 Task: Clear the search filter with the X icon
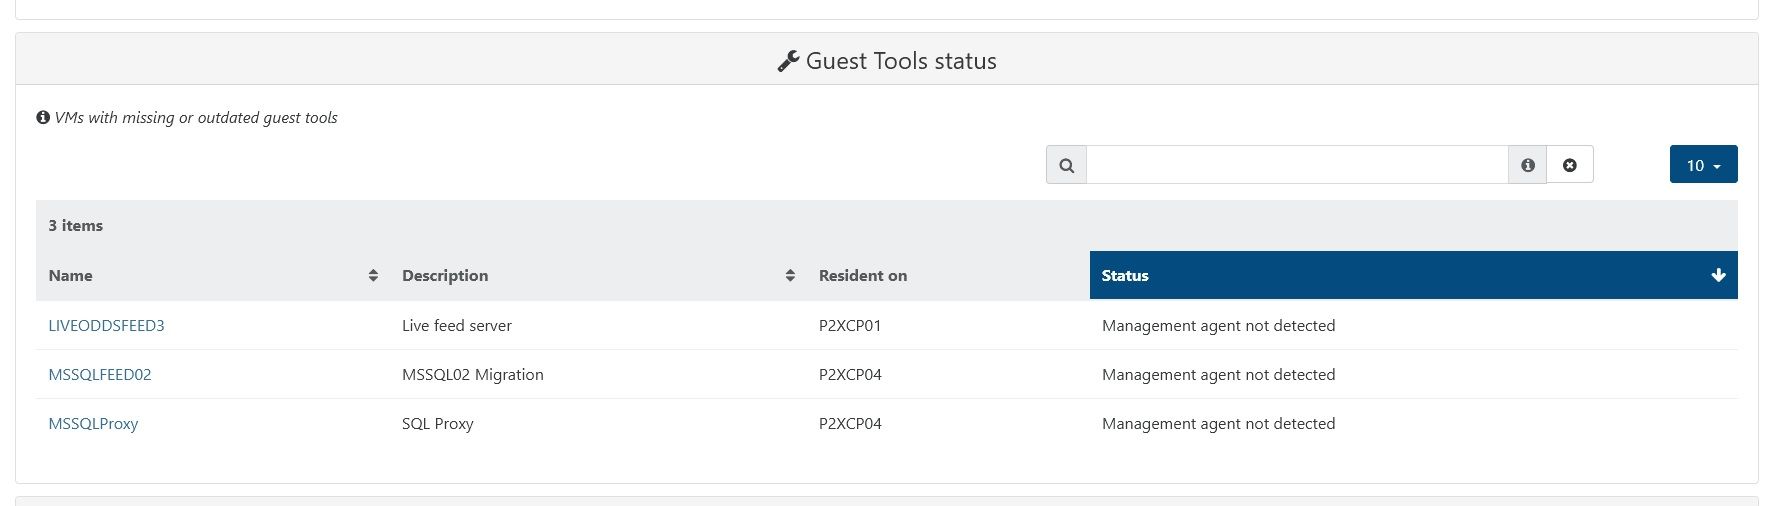tap(1569, 165)
